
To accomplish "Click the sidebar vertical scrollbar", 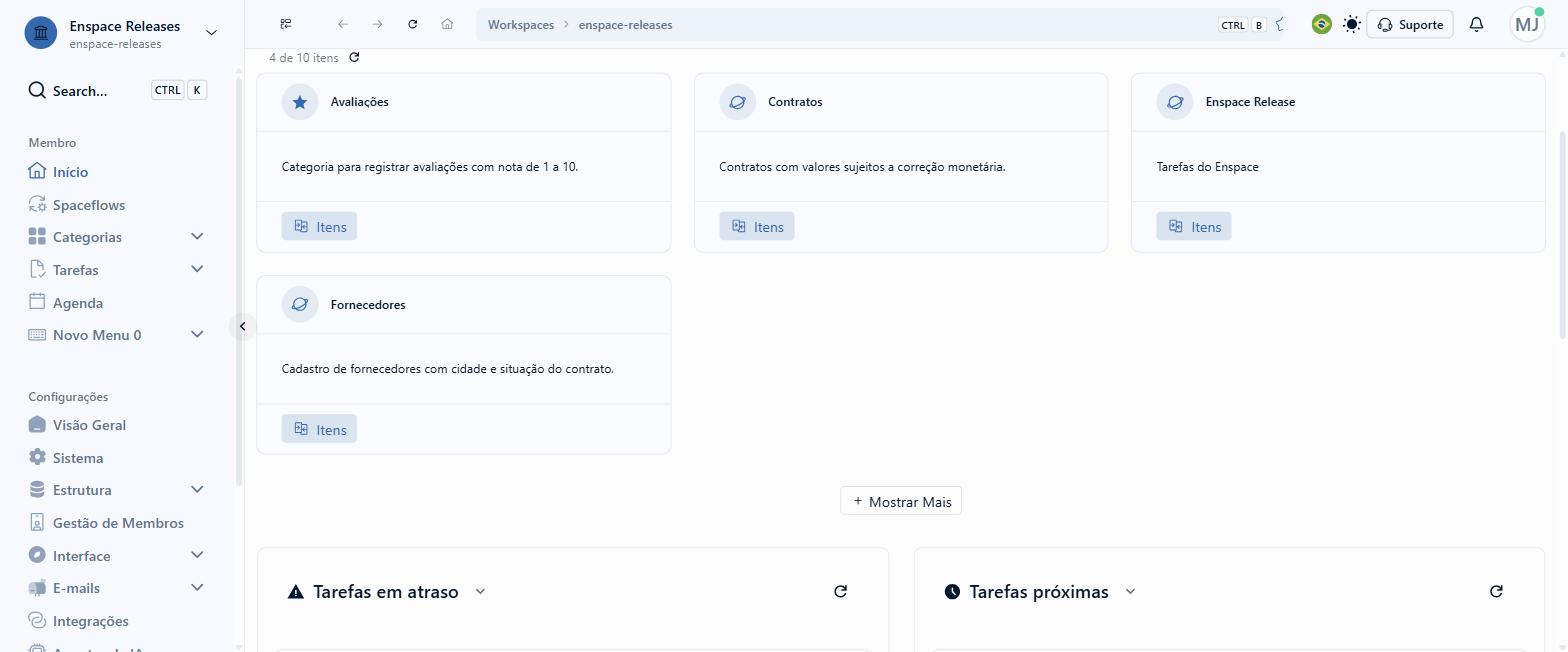I will (x=238, y=281).
